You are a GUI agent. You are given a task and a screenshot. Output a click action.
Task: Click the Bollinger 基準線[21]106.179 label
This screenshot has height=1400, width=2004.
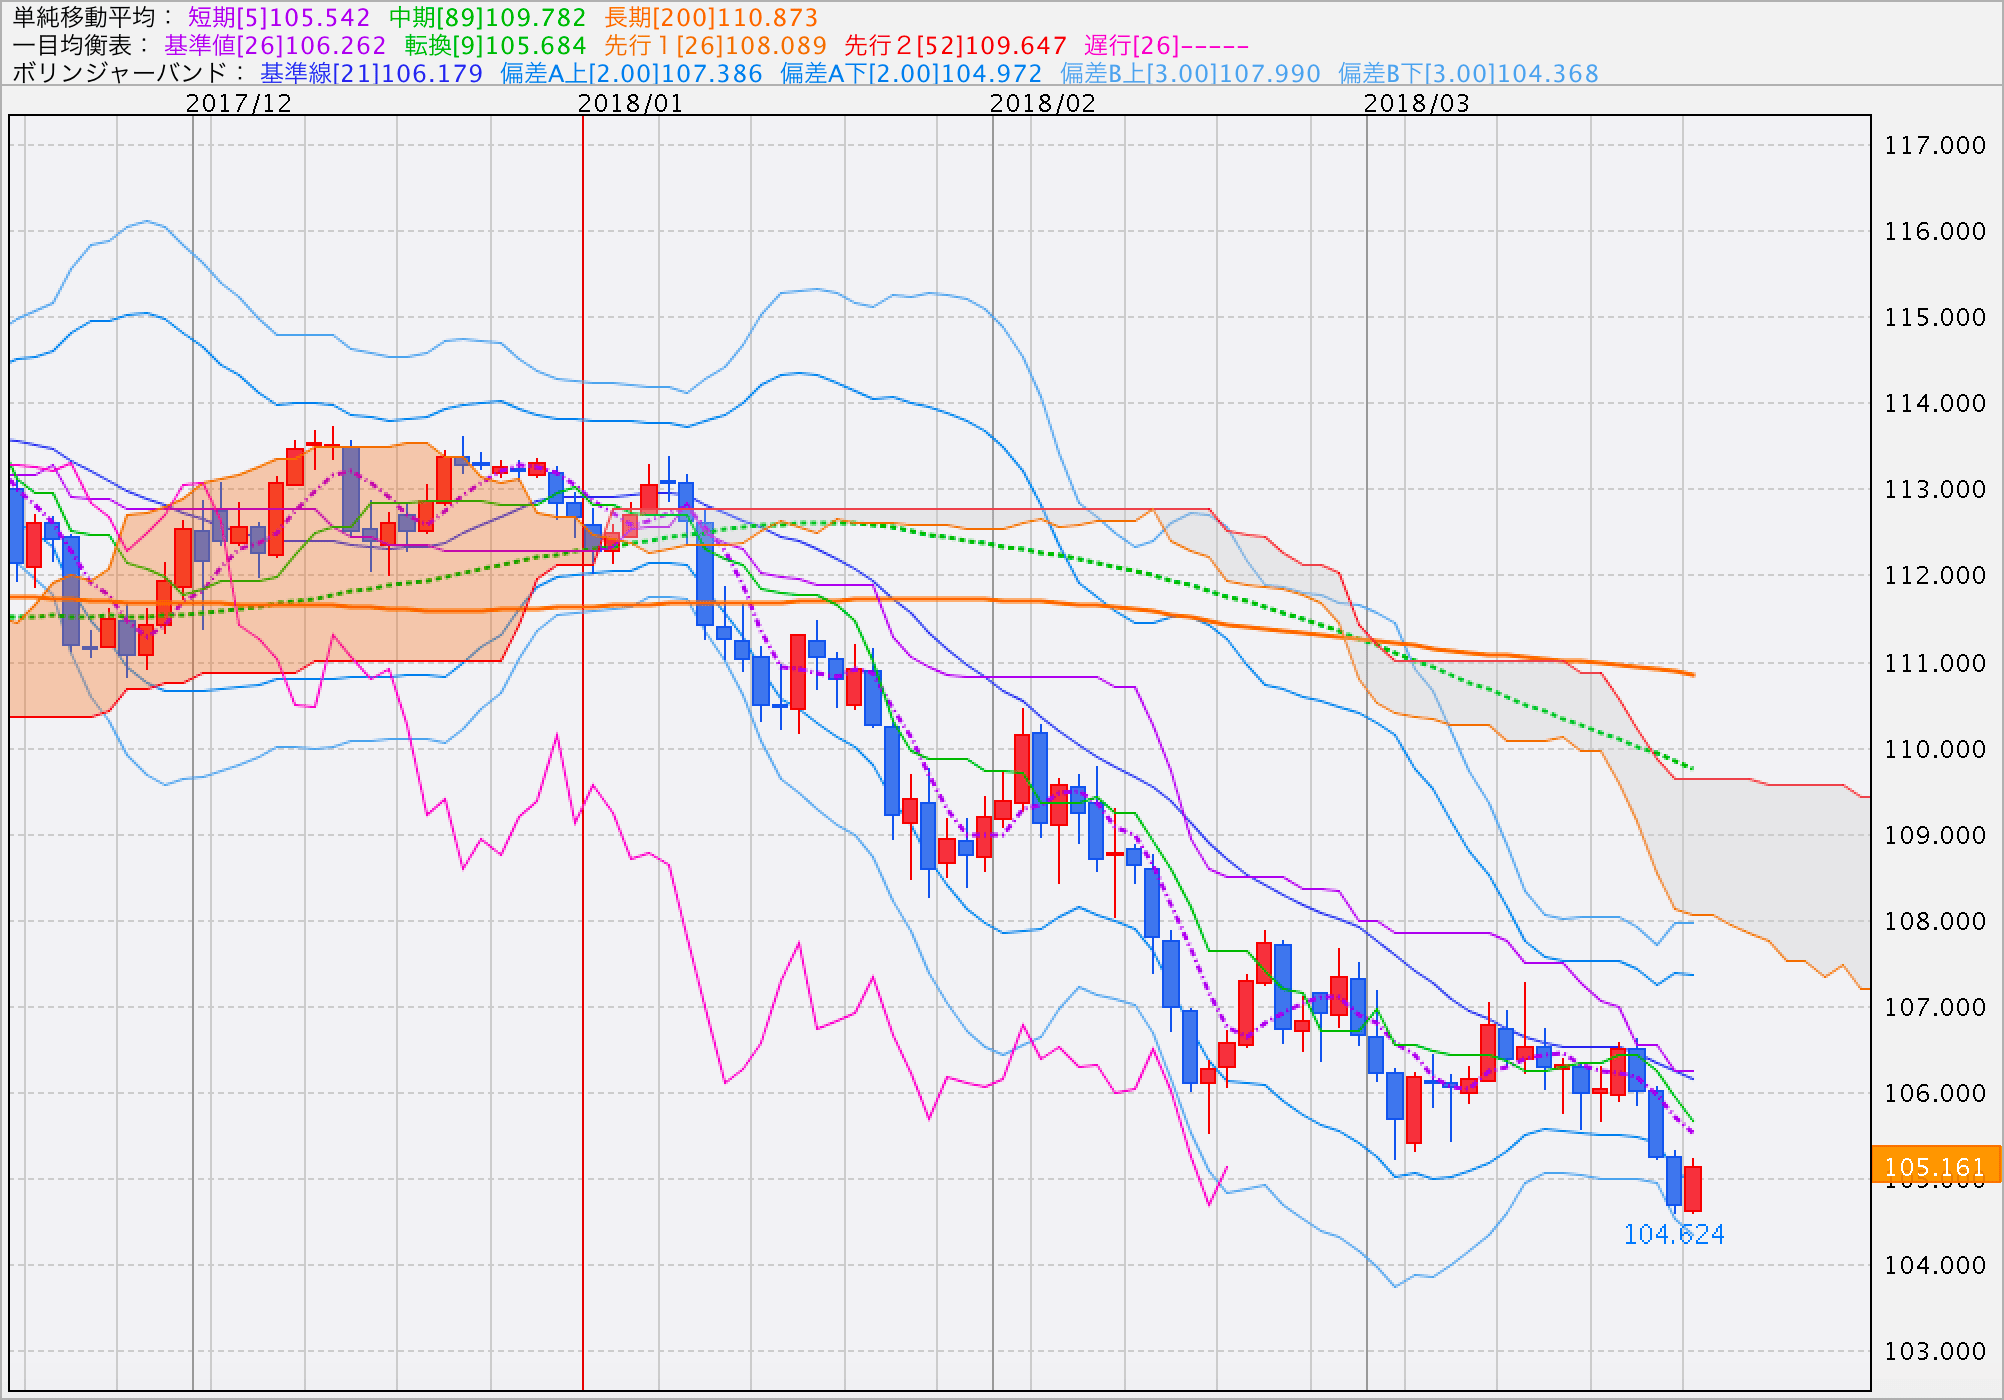click(372, 73)
